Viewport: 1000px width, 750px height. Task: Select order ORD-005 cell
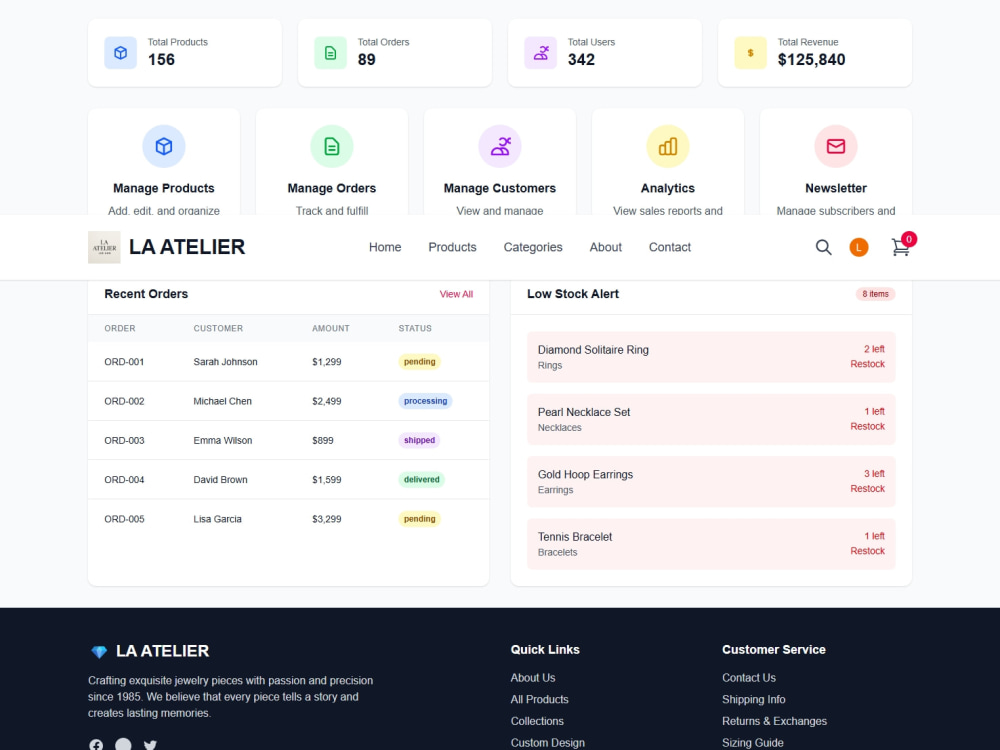coord(124,519)
